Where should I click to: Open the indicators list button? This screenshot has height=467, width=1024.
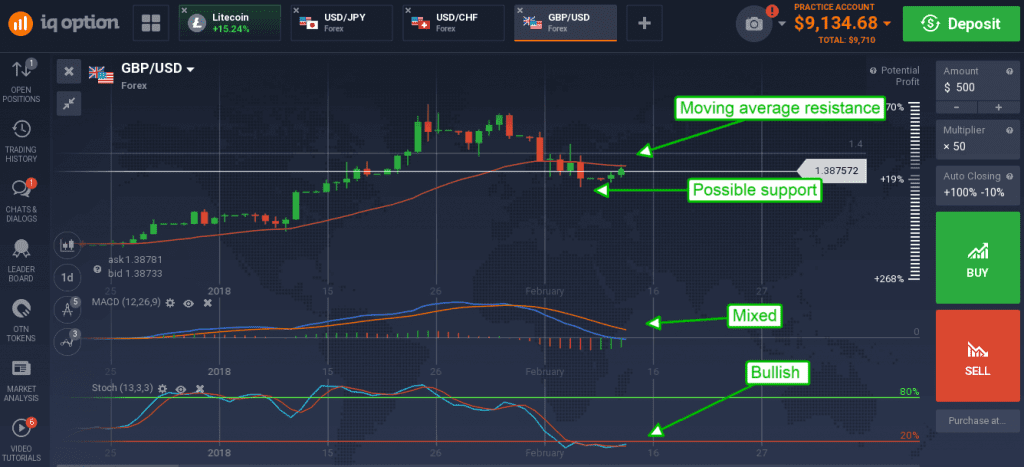[x=67, y=341]
